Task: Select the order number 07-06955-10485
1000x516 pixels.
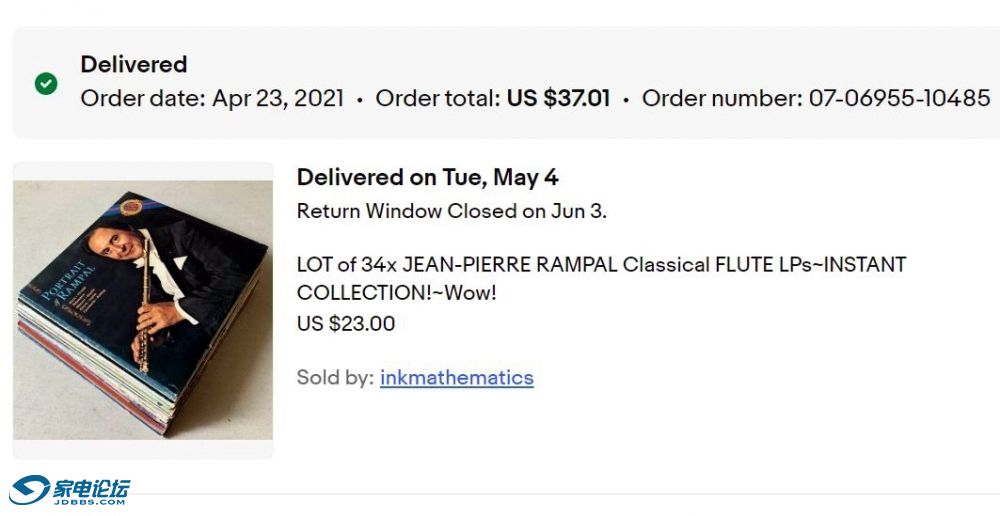Action: (898, 98)
